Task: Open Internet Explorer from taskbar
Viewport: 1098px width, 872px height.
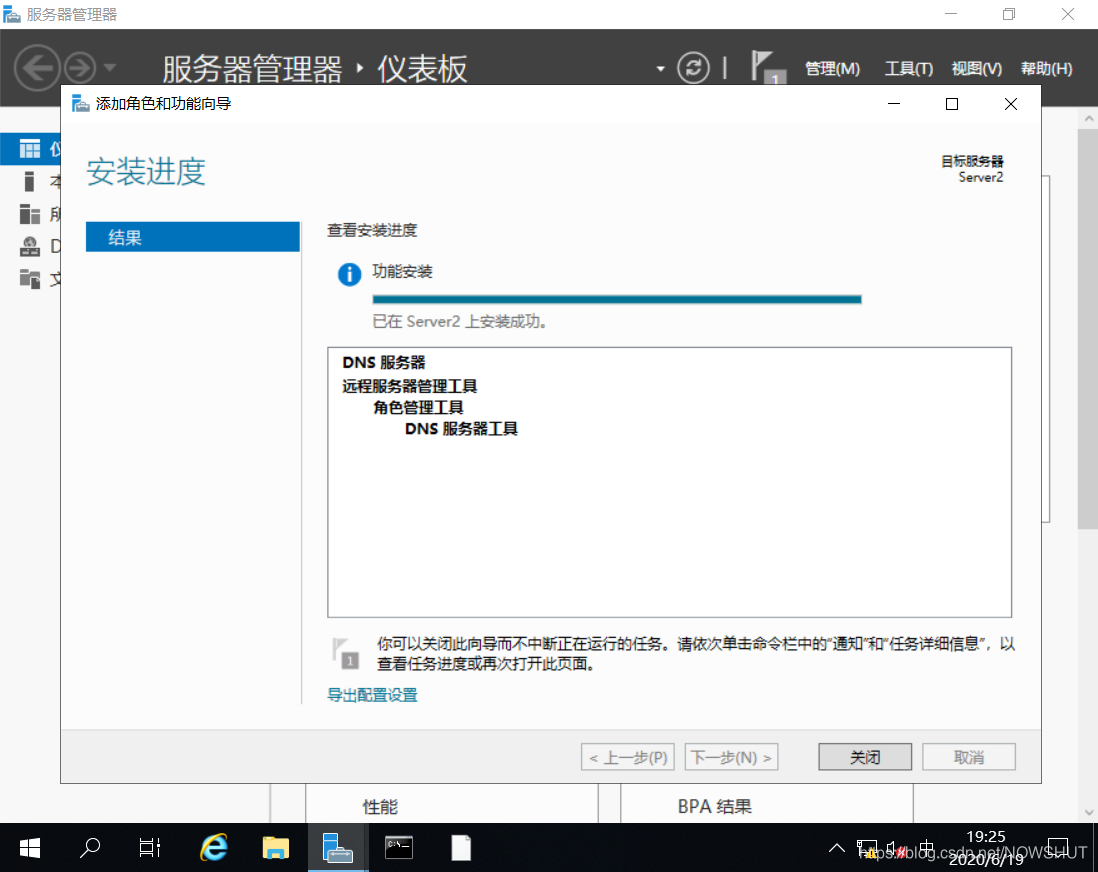Action: [213, 848]
